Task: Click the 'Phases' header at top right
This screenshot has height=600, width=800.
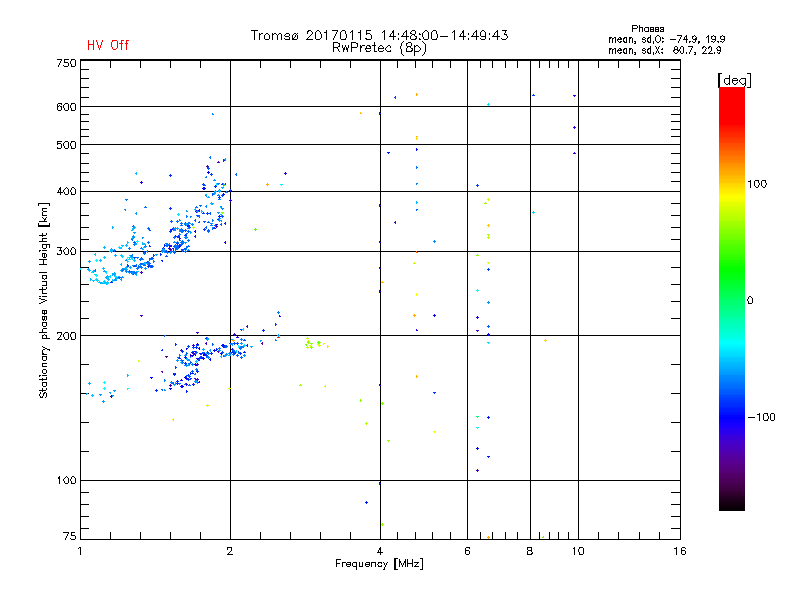Action: pyautogui.click(x=647, y=29)
